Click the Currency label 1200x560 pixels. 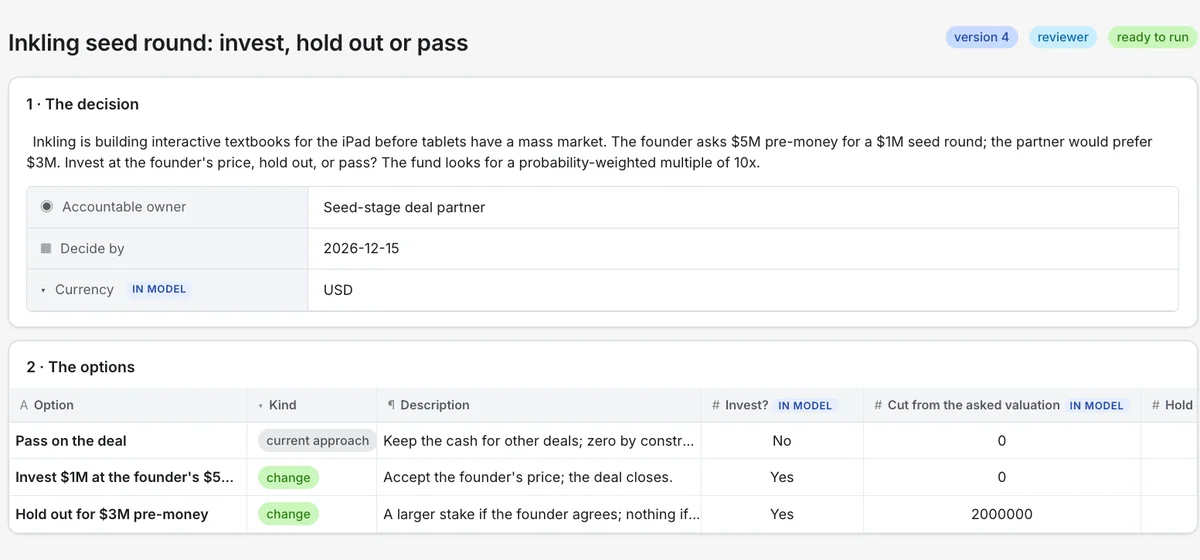click(x=84, y=290)
